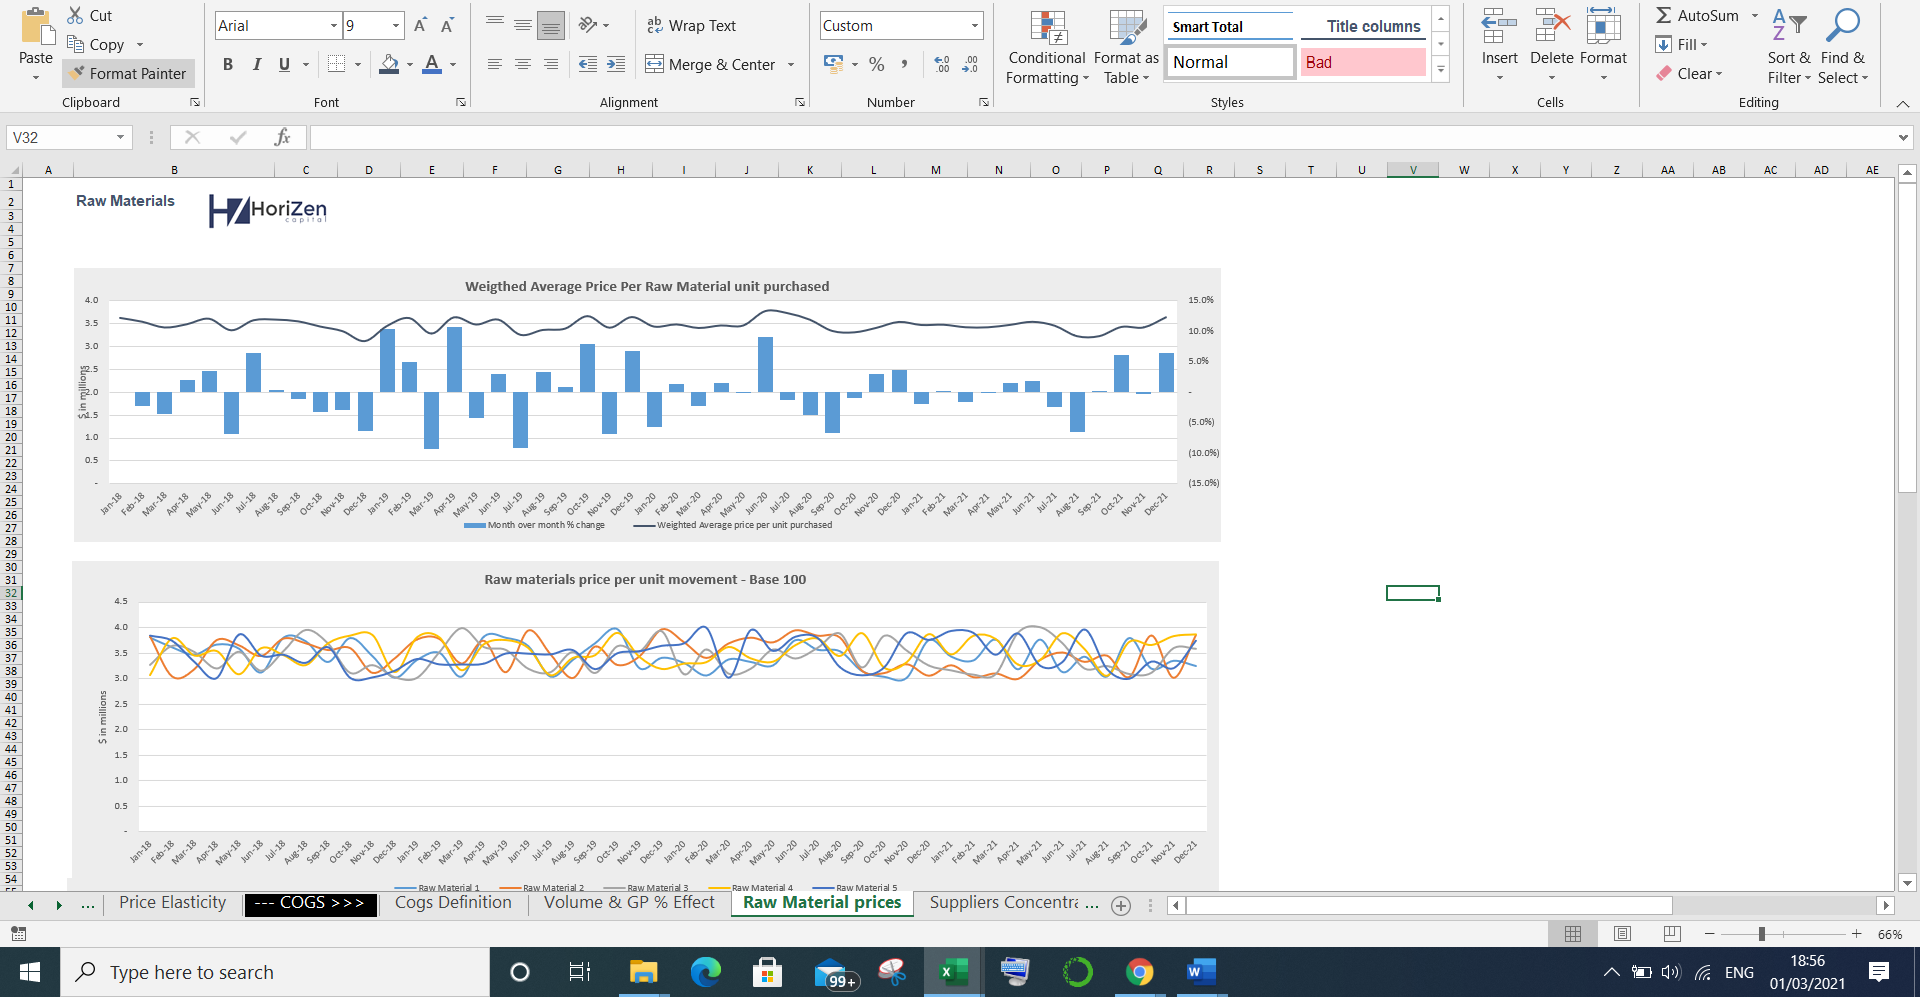
Task: Click the Insert Function fx icon
Action: click(282, 137)
